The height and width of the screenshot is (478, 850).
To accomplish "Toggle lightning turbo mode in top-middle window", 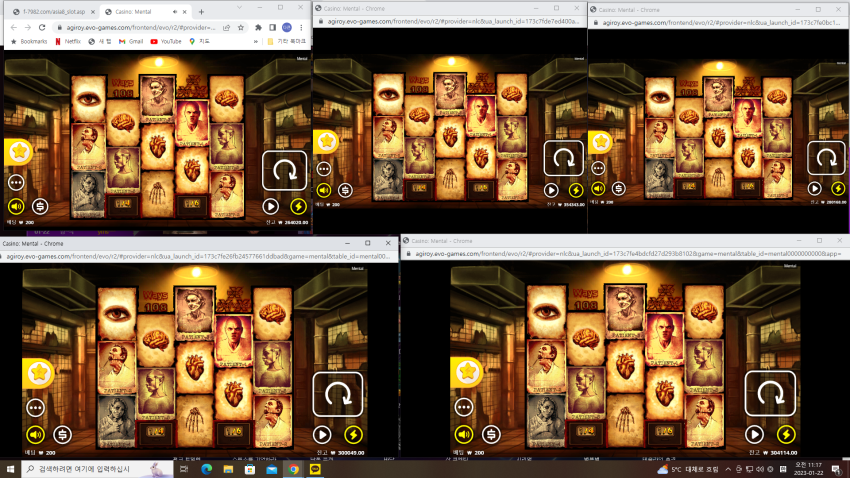I will [576, 190].
